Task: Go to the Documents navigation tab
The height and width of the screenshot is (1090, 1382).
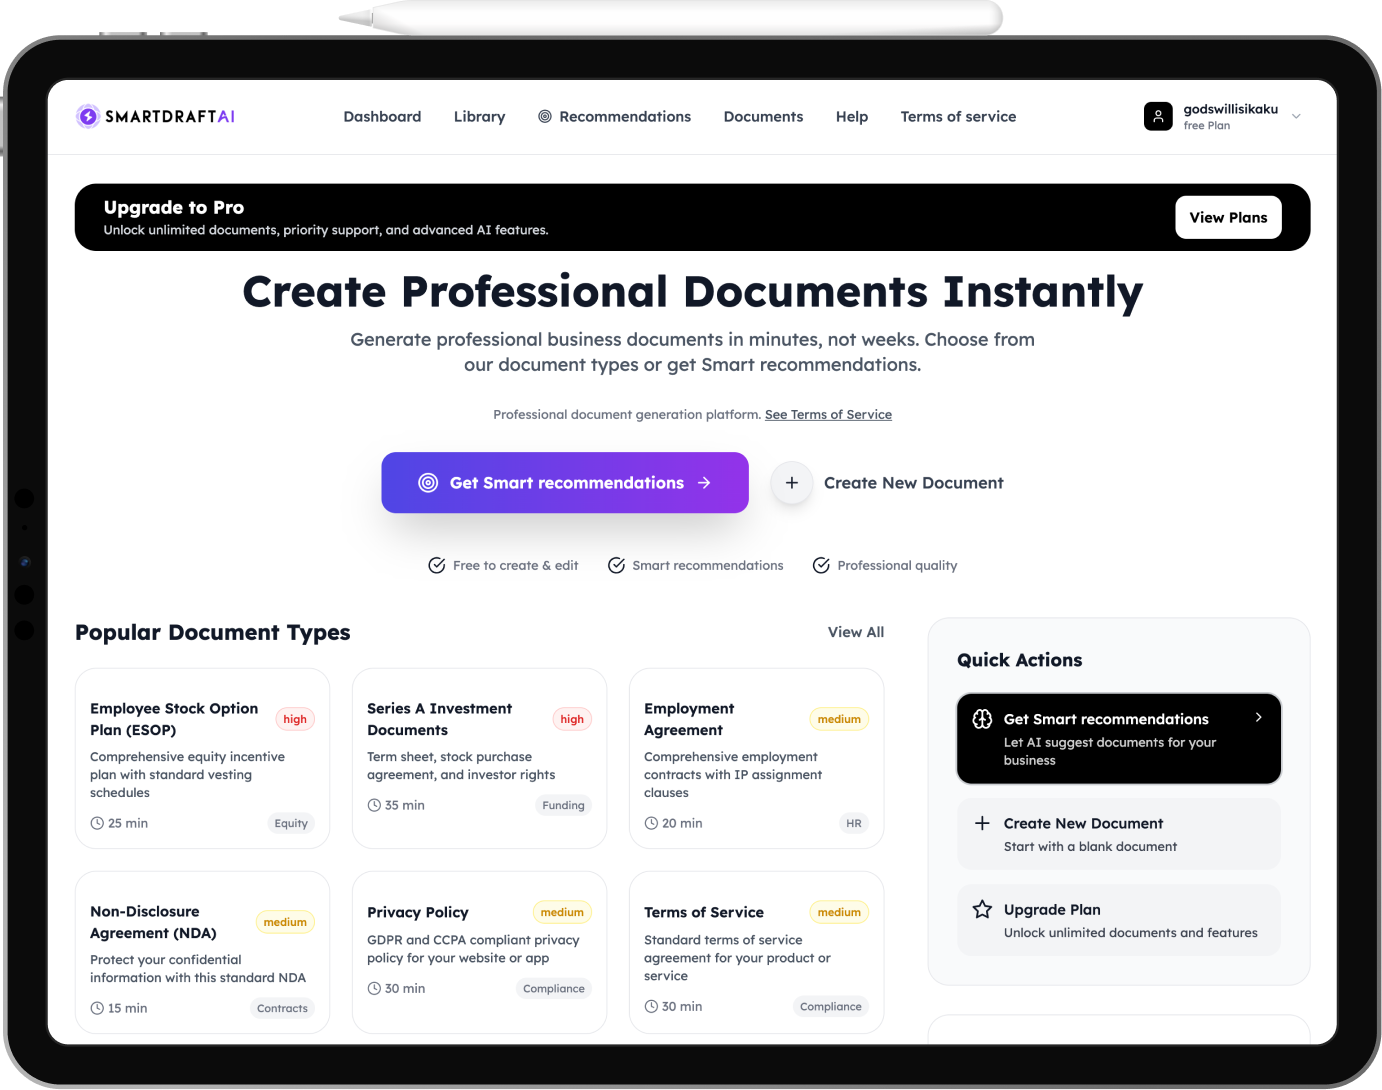Action: point(763,117)
